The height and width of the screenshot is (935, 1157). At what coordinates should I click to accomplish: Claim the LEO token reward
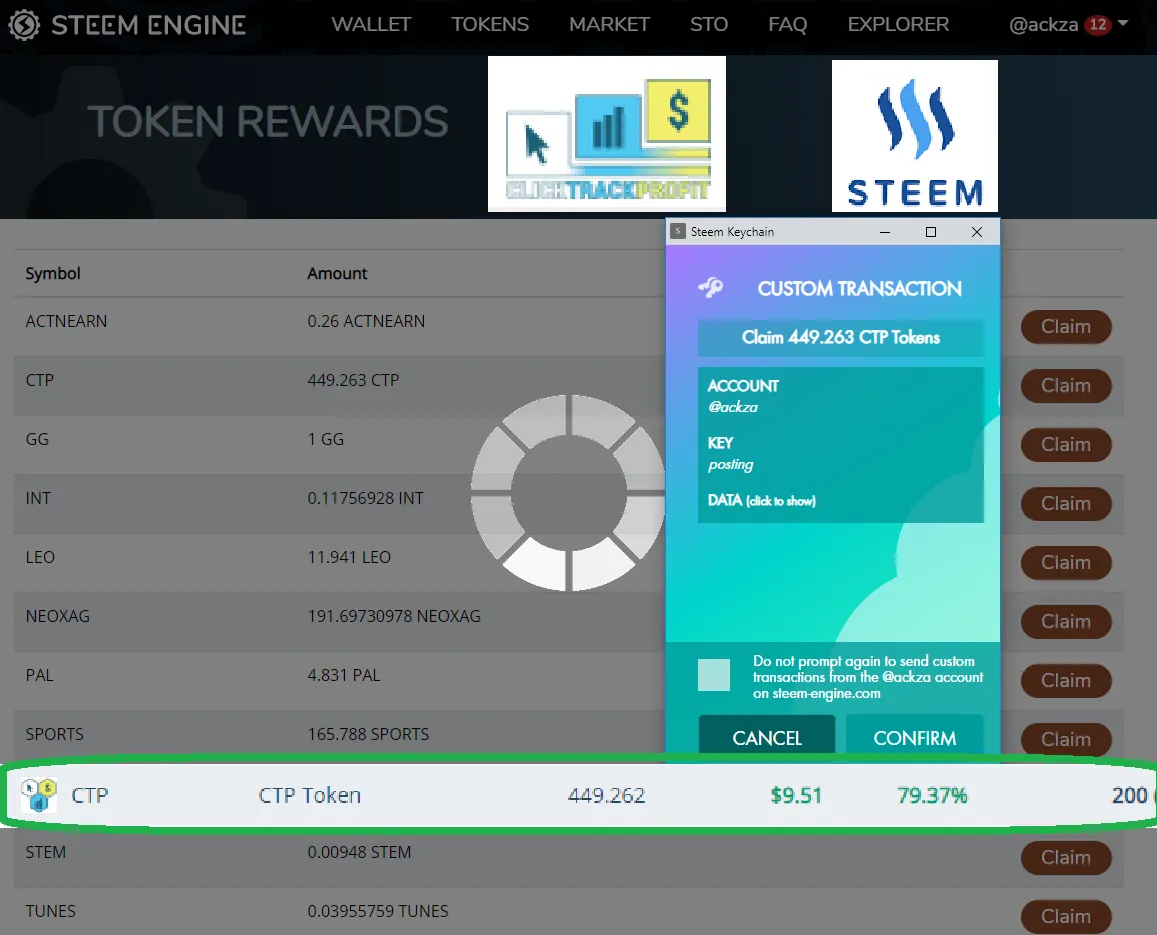coord(1066,563)
